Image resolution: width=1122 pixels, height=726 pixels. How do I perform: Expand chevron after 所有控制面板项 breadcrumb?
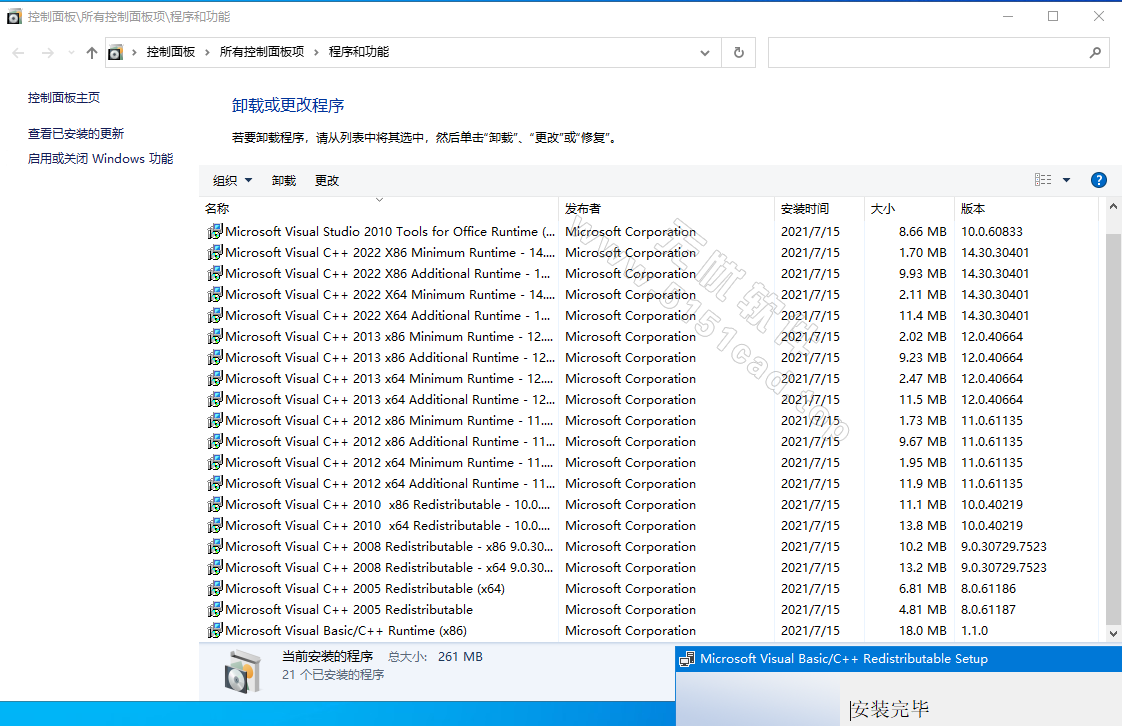tap(316, 52)
